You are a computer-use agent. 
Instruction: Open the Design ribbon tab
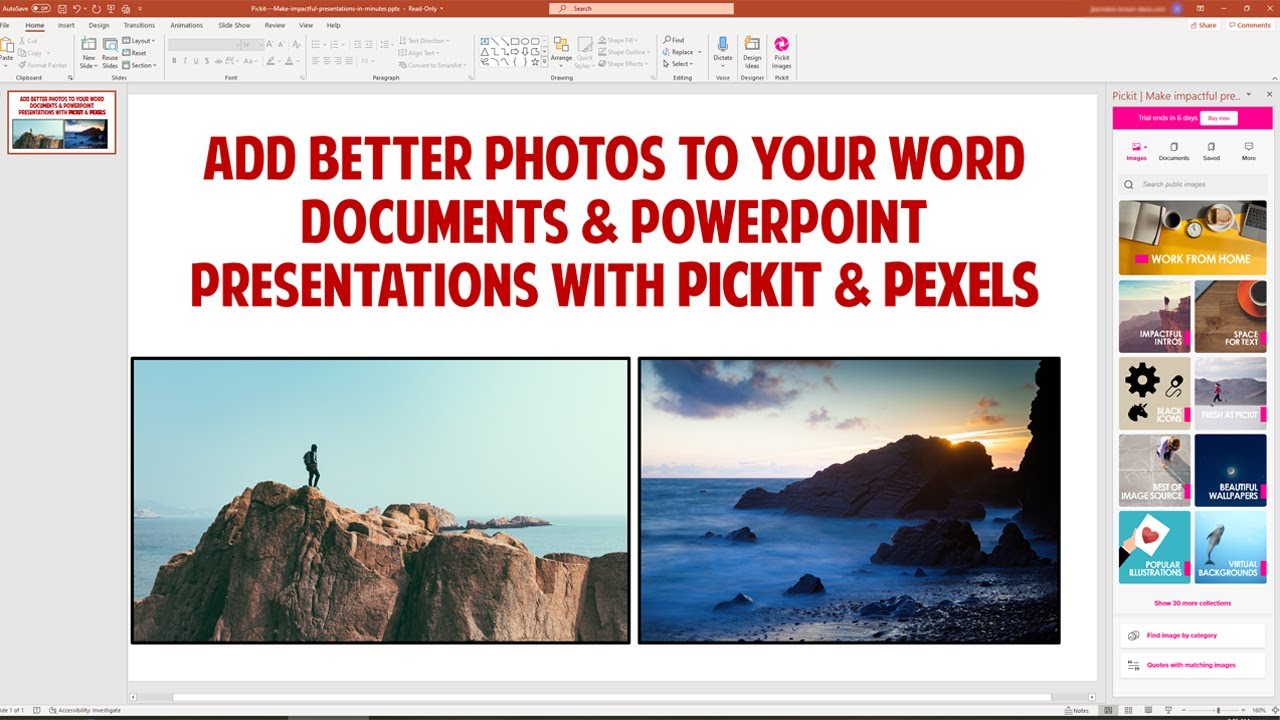point(99,25)
